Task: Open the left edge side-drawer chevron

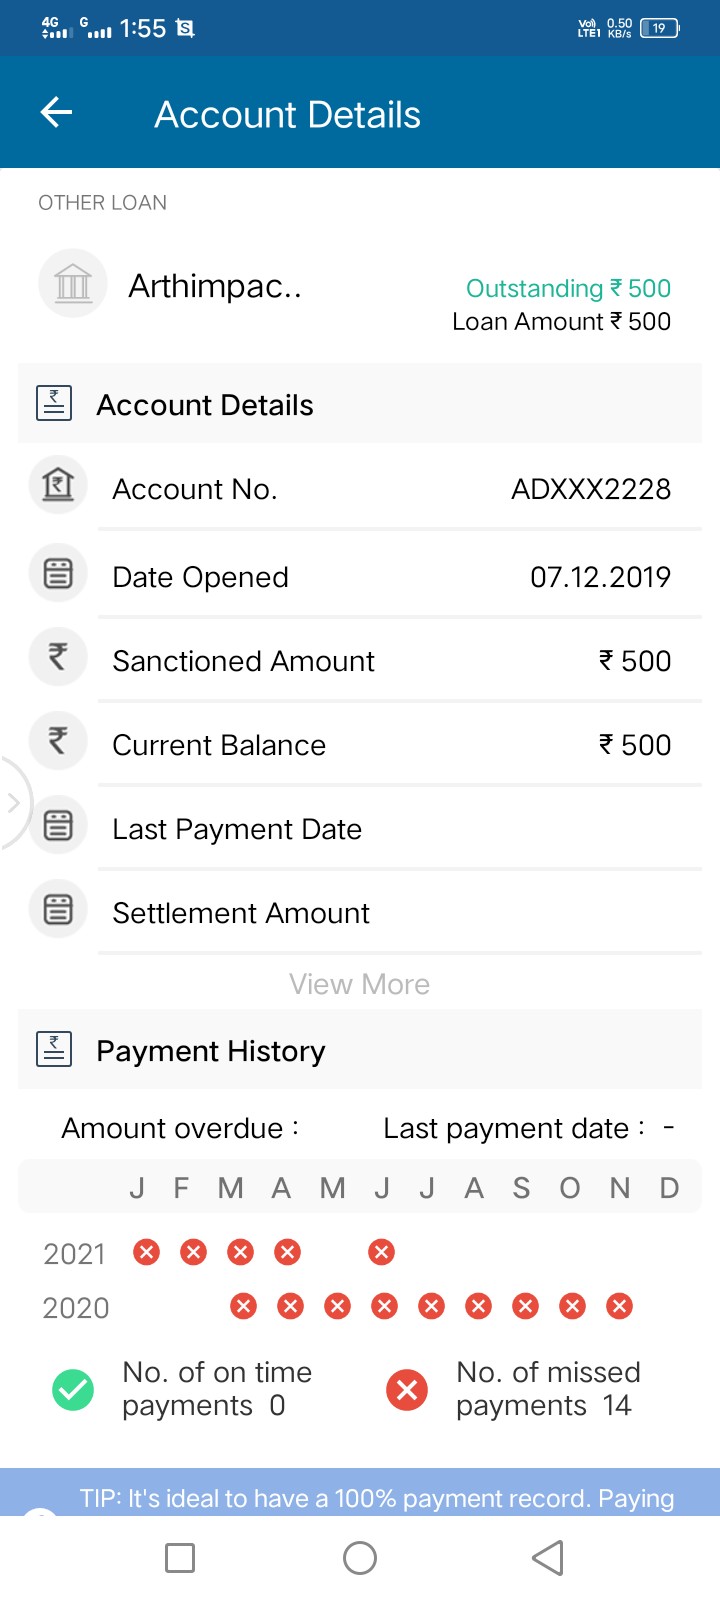Action: 13,802
